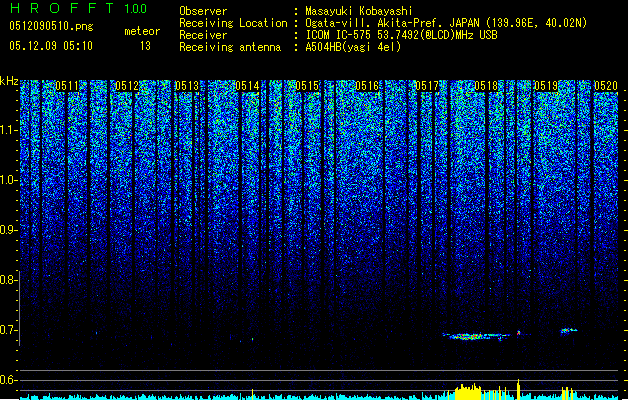Screen dimensions: 629x400
Task: Click the 0520 time marker
Action: point(606,86)
